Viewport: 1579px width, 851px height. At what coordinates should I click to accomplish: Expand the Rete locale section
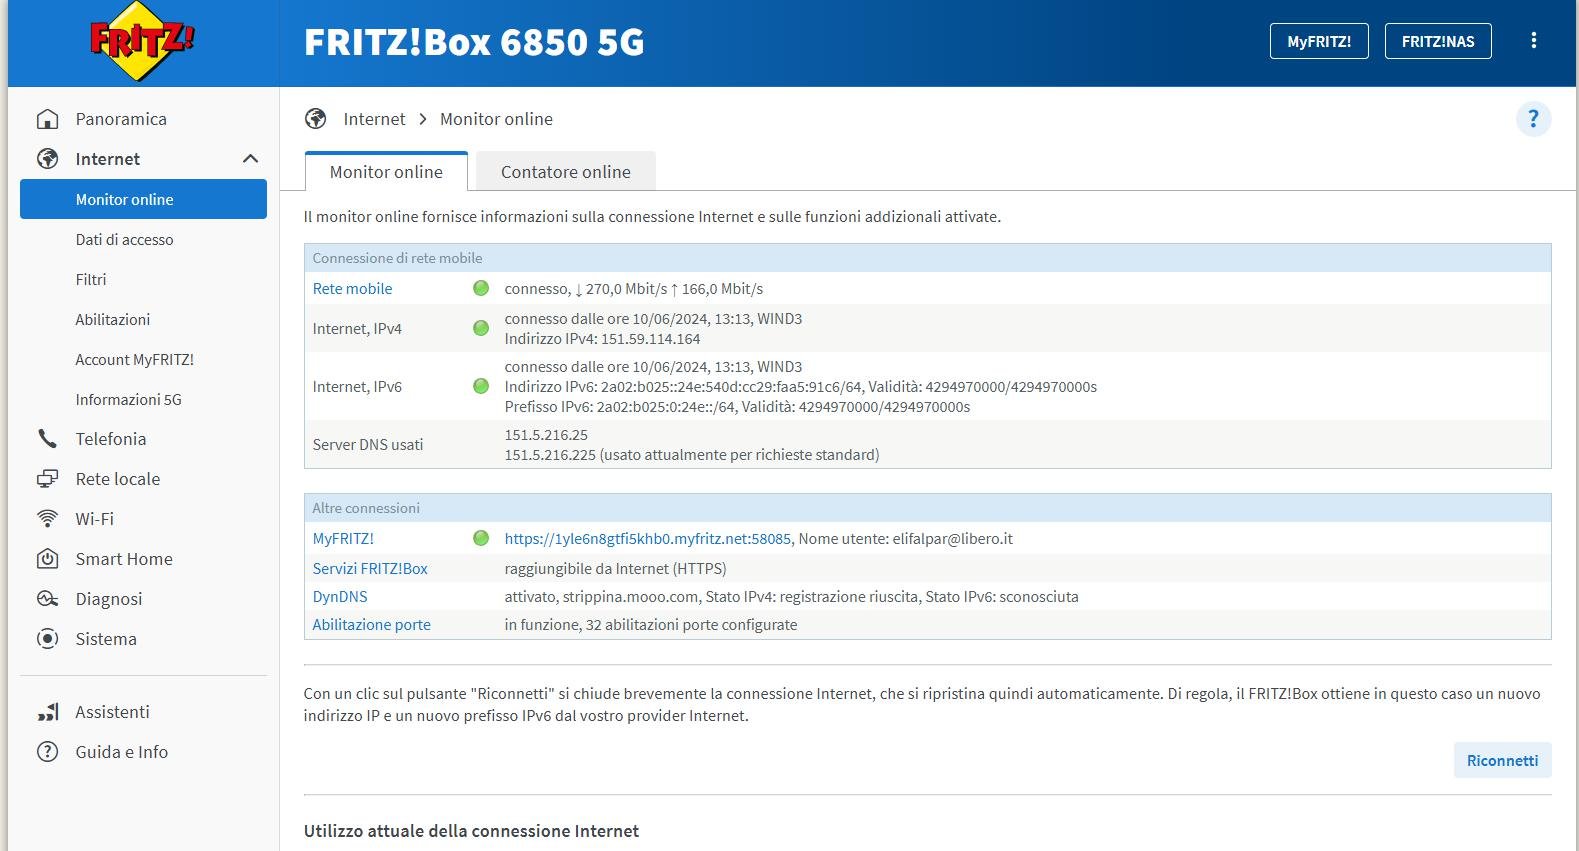[x=117, y=479]
